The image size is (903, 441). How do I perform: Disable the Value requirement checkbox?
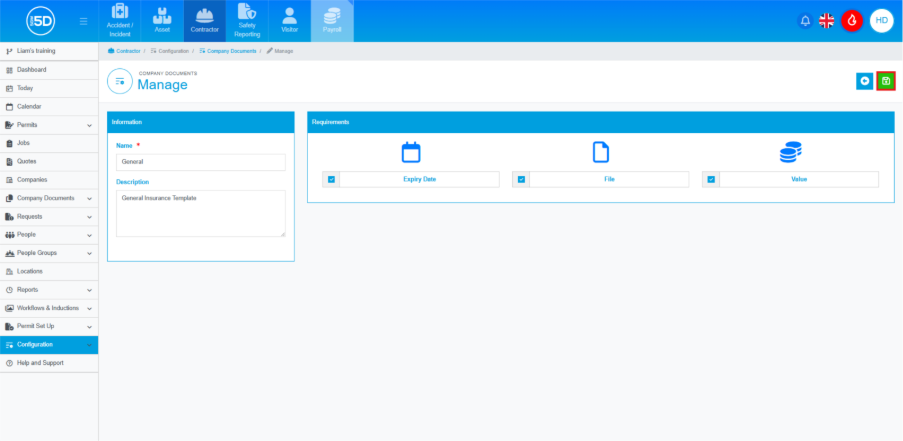tap(711, 179)
